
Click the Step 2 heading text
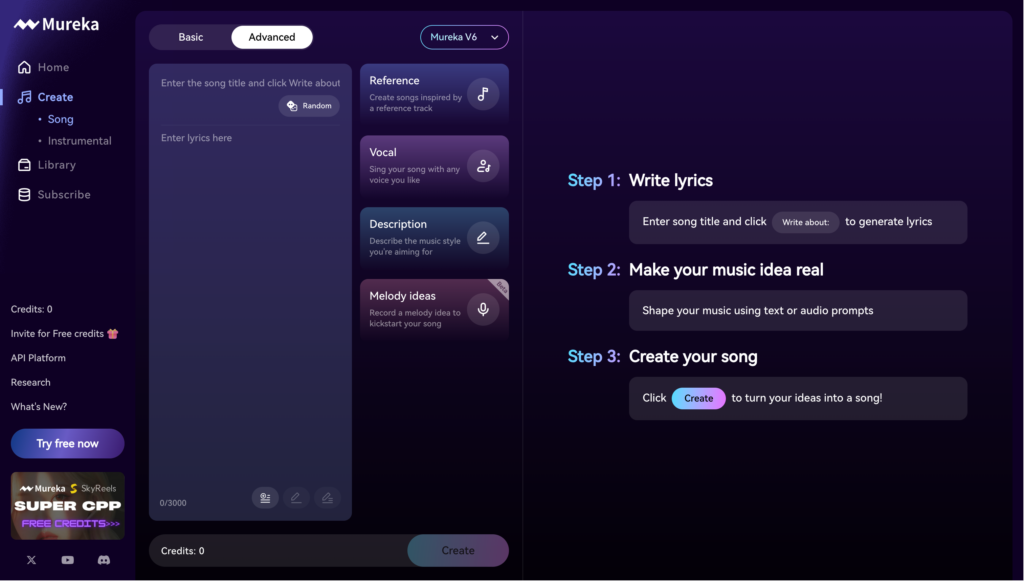pyautogui.click(x=696, y=270)
